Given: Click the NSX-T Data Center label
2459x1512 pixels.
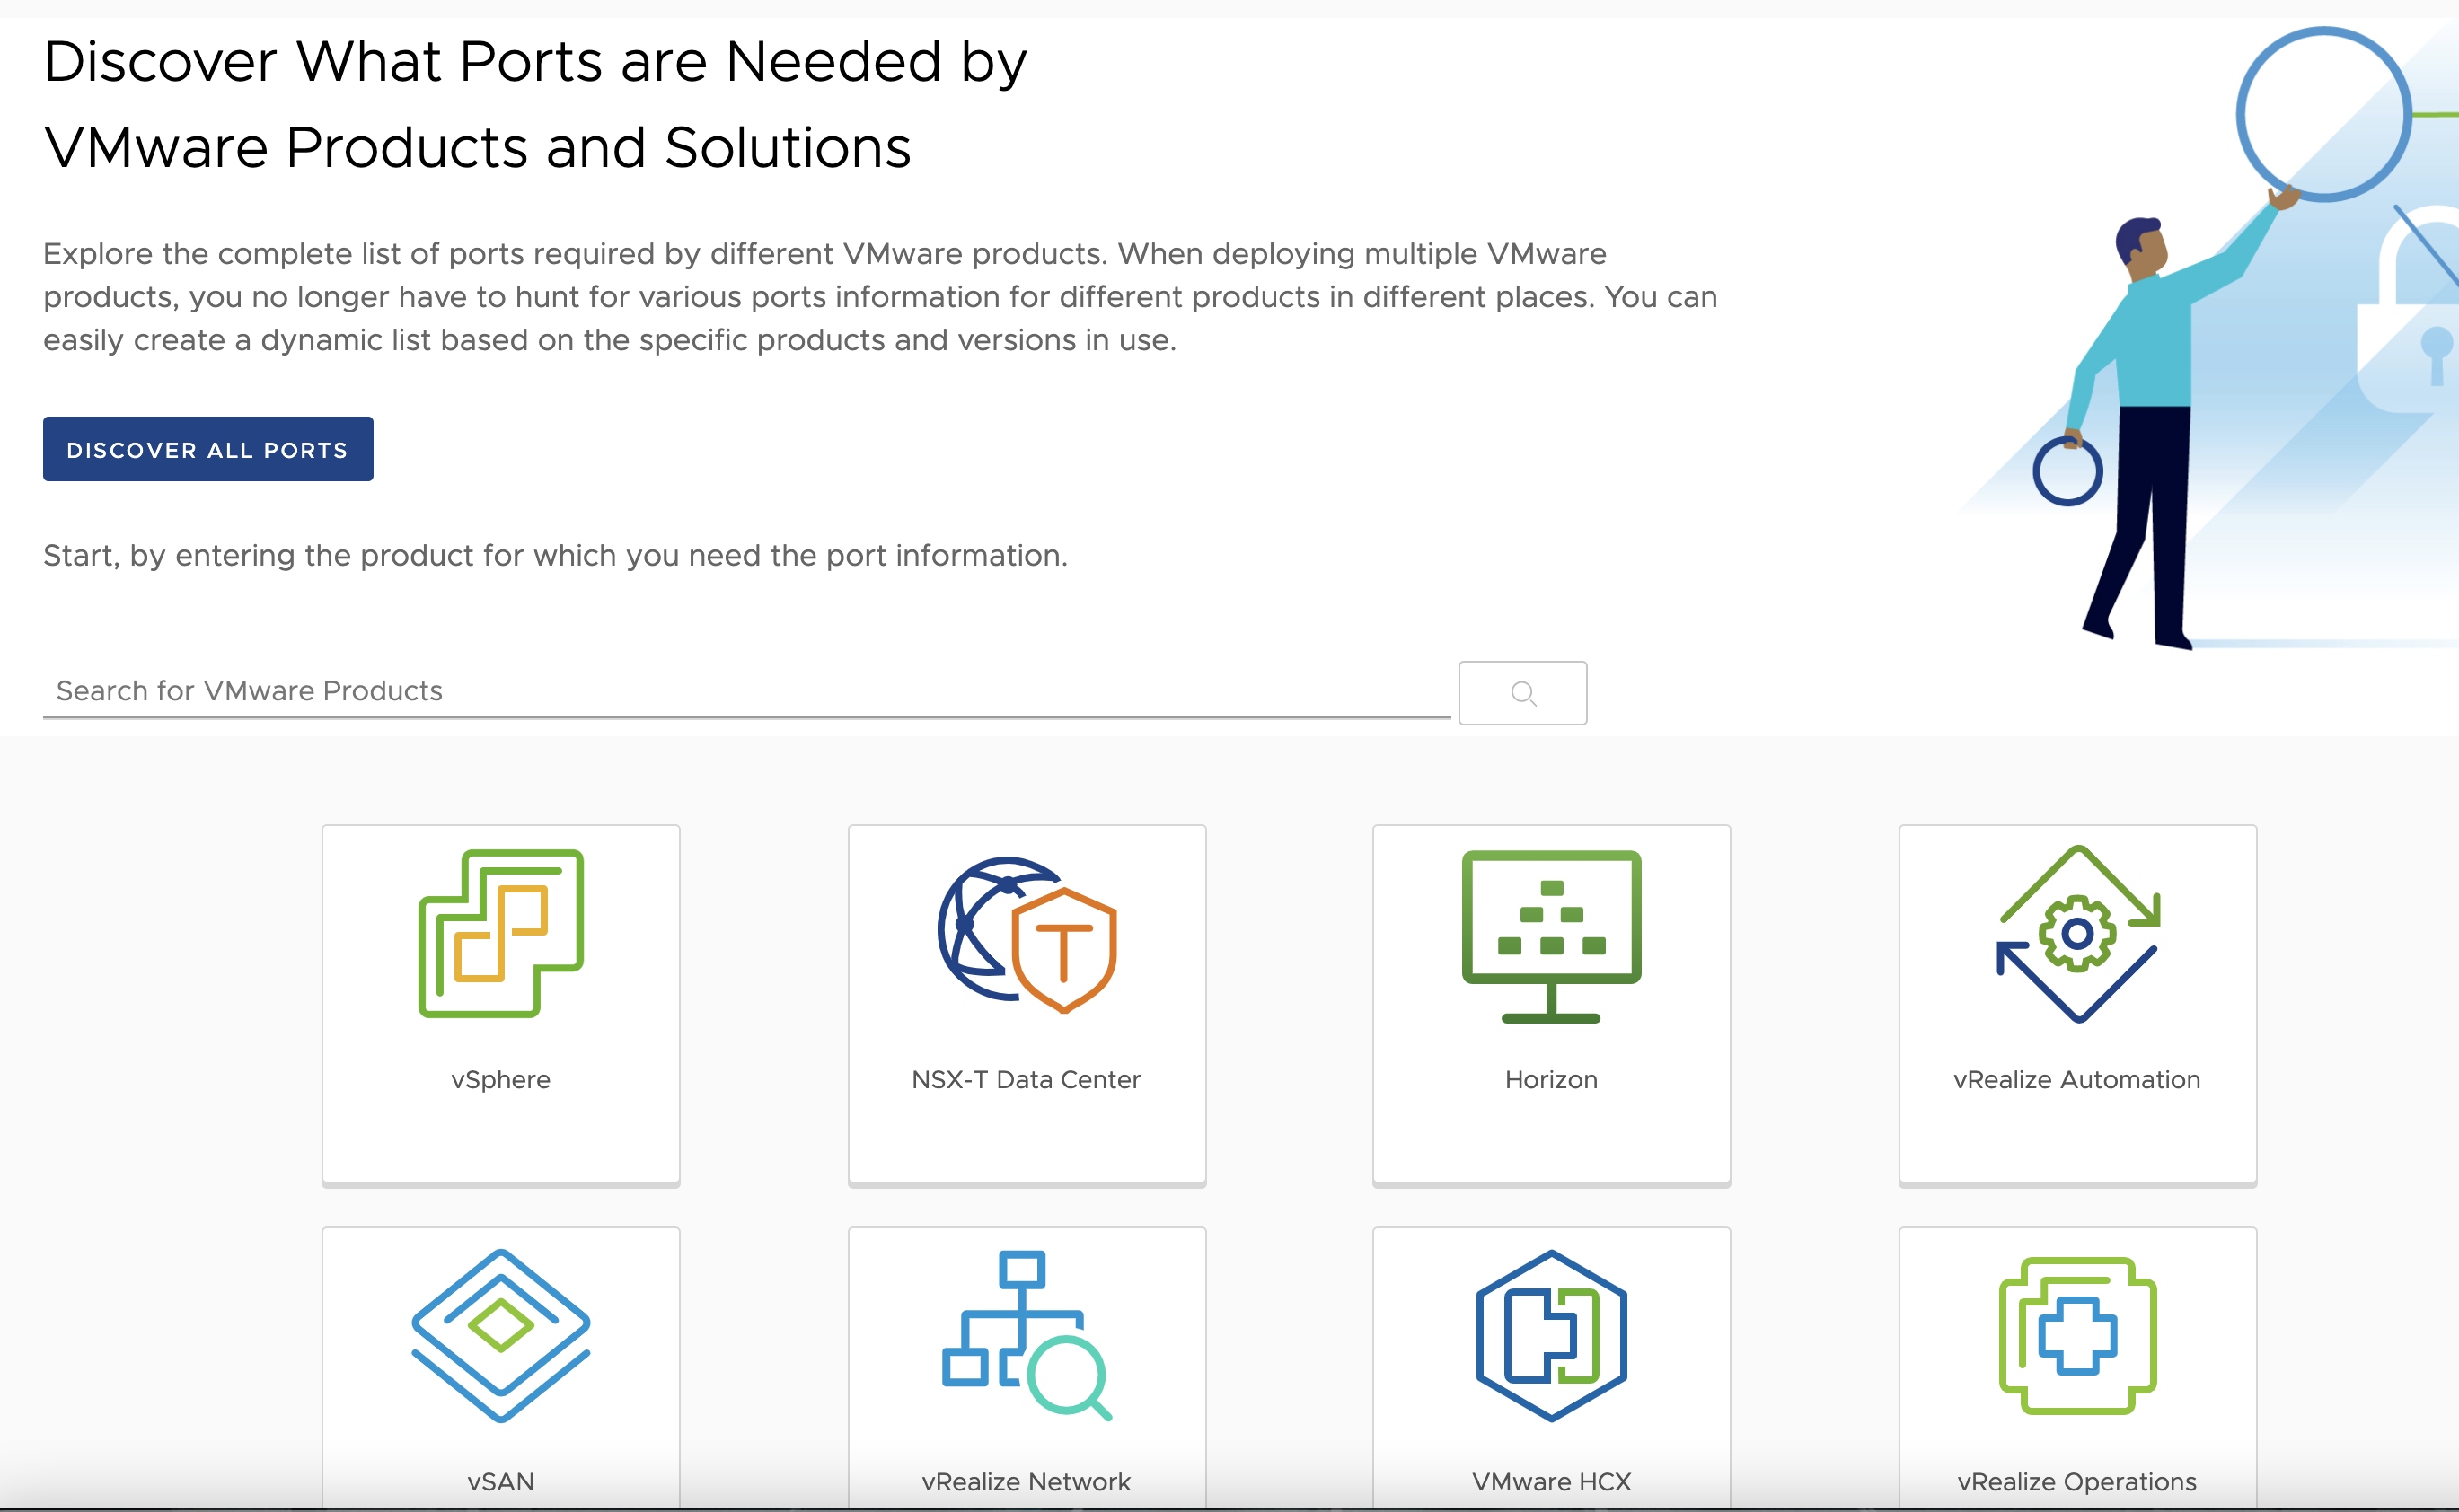Looking at the screenshot, I should pyautogui.click(x=1026, y=1079).
